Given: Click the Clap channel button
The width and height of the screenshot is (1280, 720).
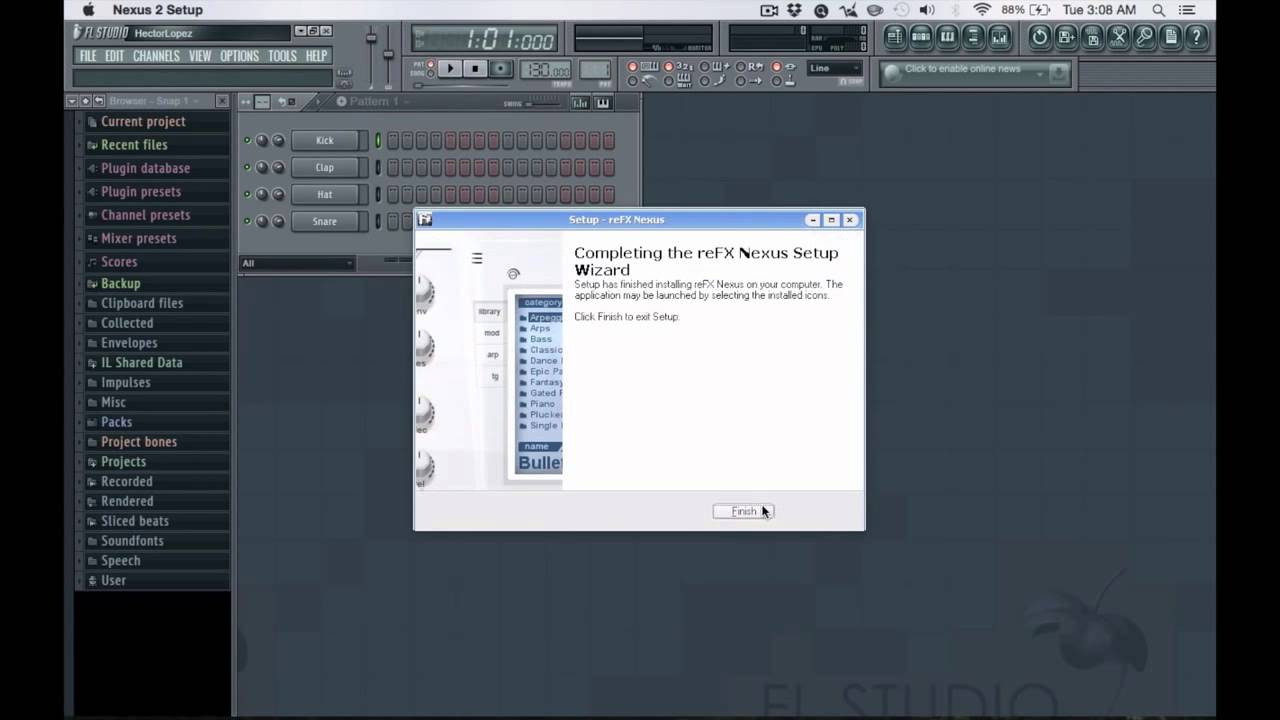Looking at the screenshot, I should coord(324,167).
